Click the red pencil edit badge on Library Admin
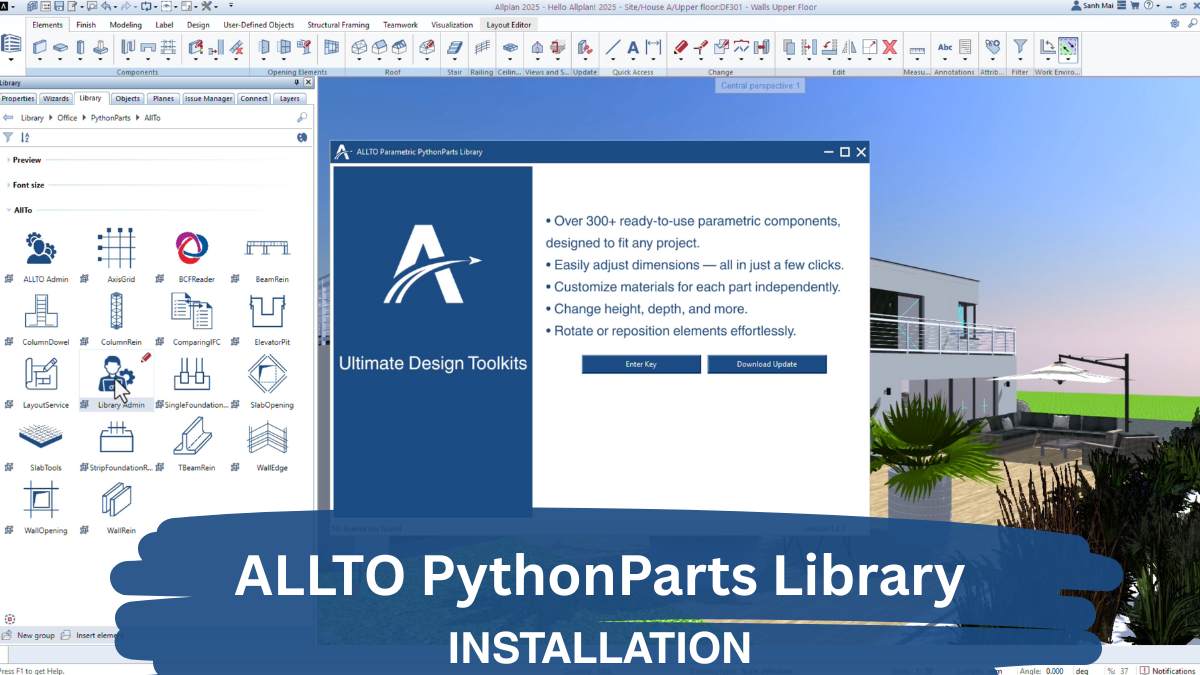 point(146,356)
